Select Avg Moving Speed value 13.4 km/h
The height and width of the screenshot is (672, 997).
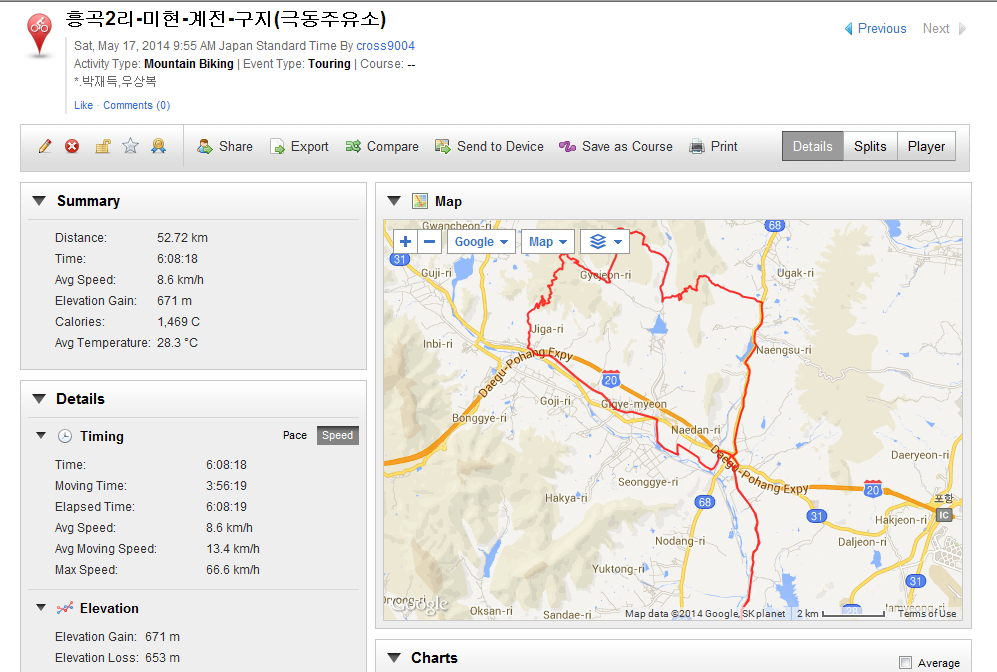[233, 549]
